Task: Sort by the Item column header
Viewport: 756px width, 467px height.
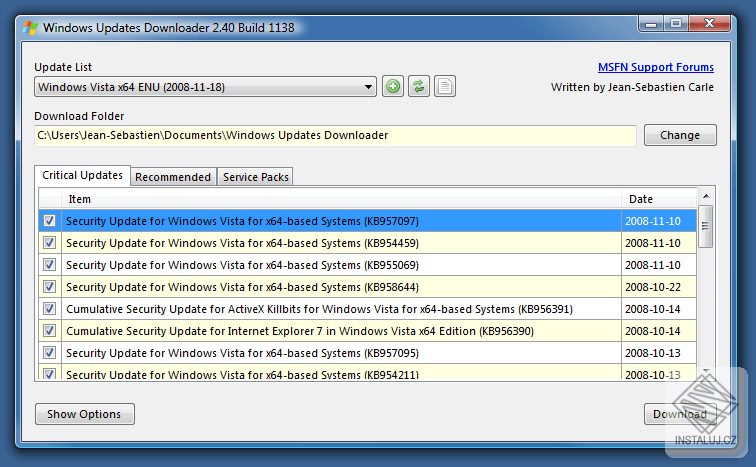Action: click(x=341, y=199)
